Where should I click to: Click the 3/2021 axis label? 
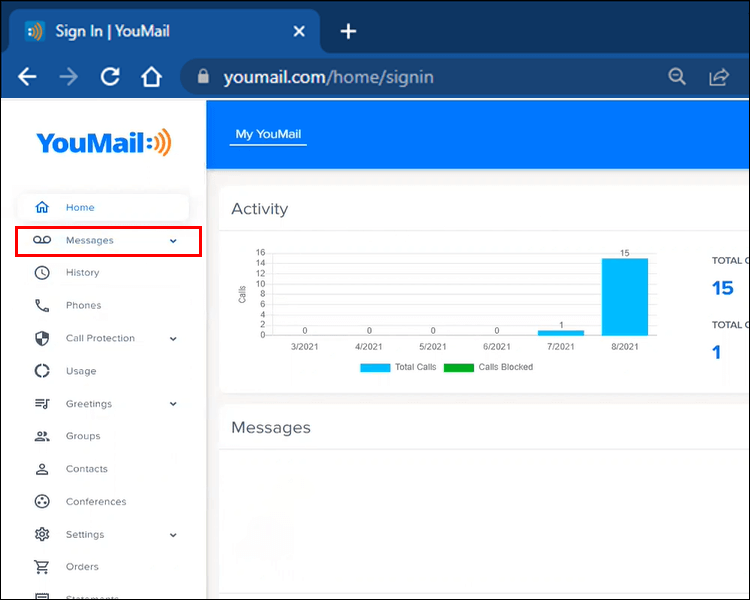coord(304,346)
